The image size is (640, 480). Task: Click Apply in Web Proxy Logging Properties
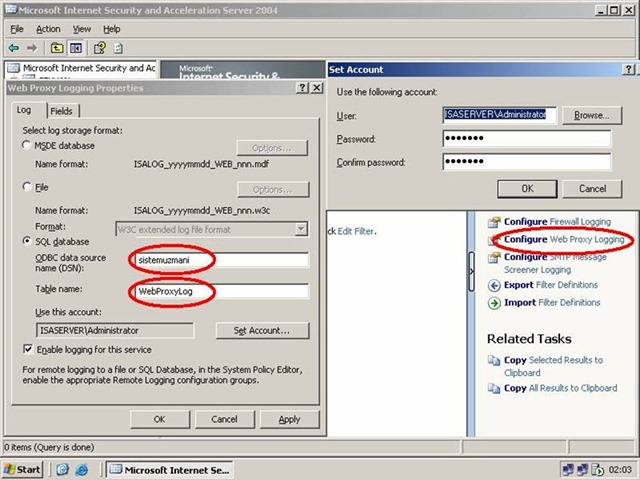(x=289, y=419)
